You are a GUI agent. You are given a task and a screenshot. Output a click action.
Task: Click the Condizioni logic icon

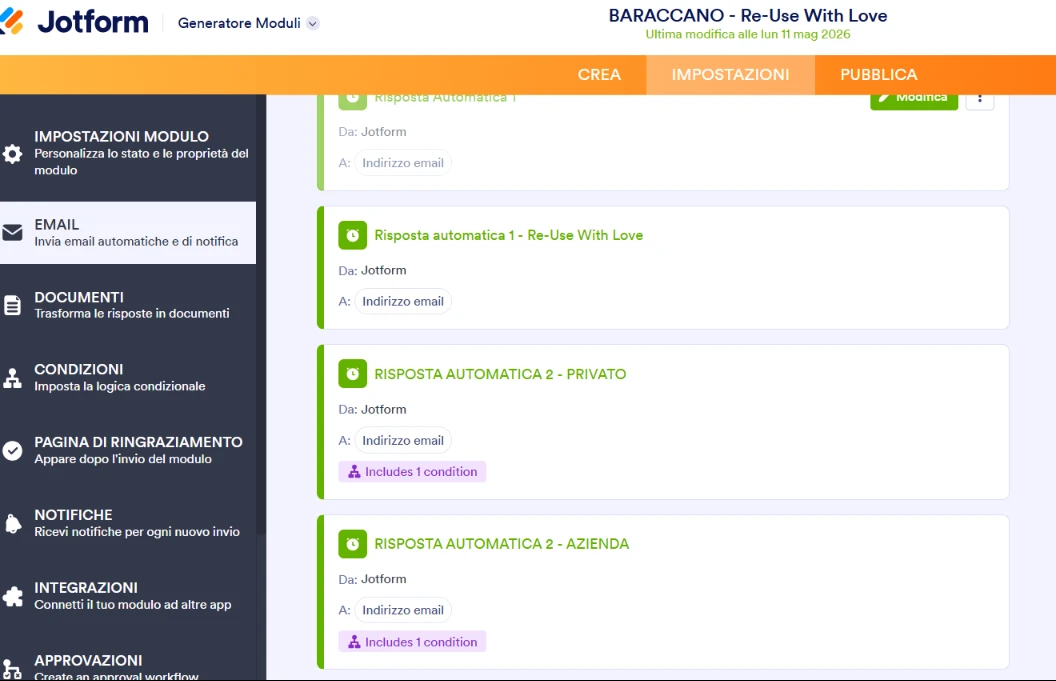point(12,378)
